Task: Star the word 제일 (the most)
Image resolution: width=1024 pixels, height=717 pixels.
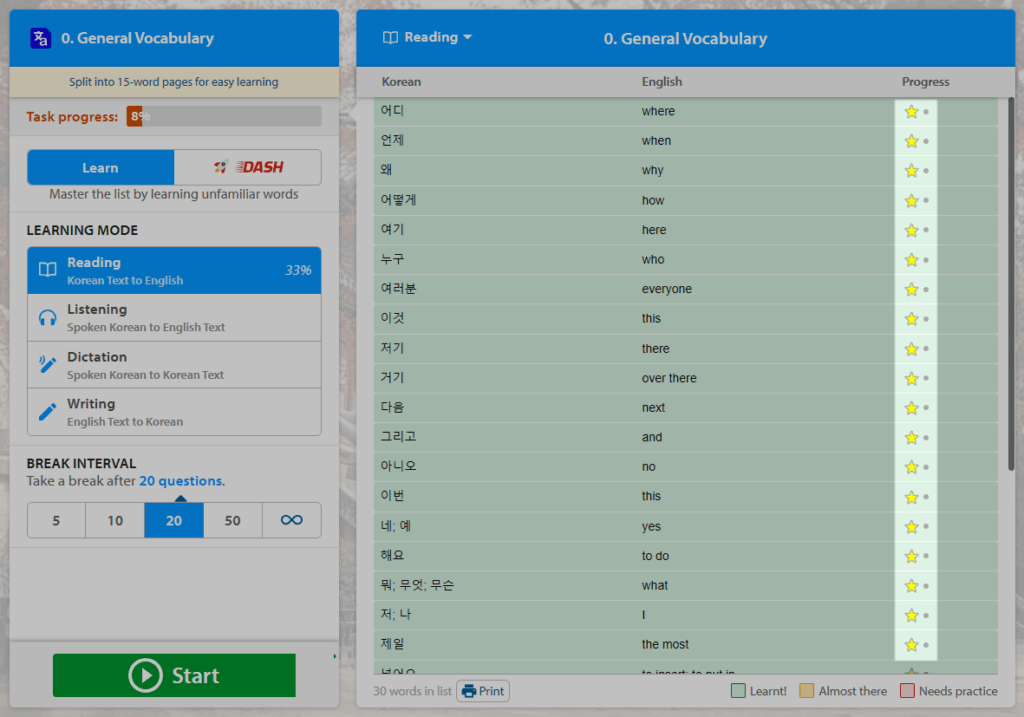Action: coord(912,645)
